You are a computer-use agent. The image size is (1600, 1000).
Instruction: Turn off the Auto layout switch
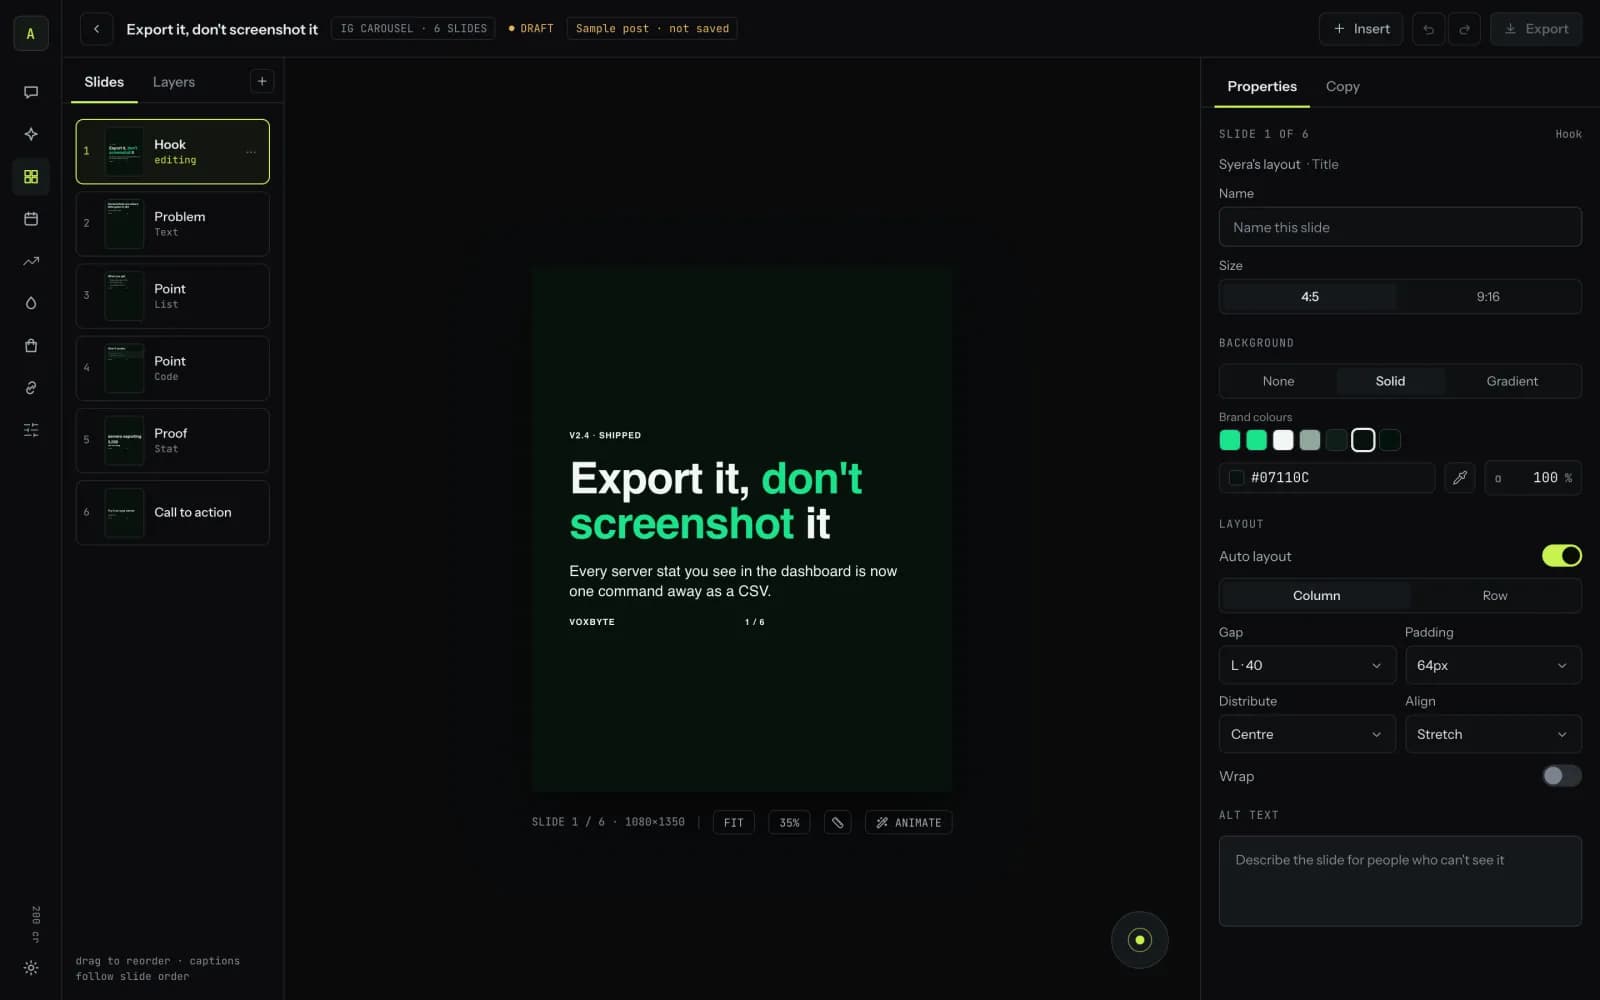1561,556
